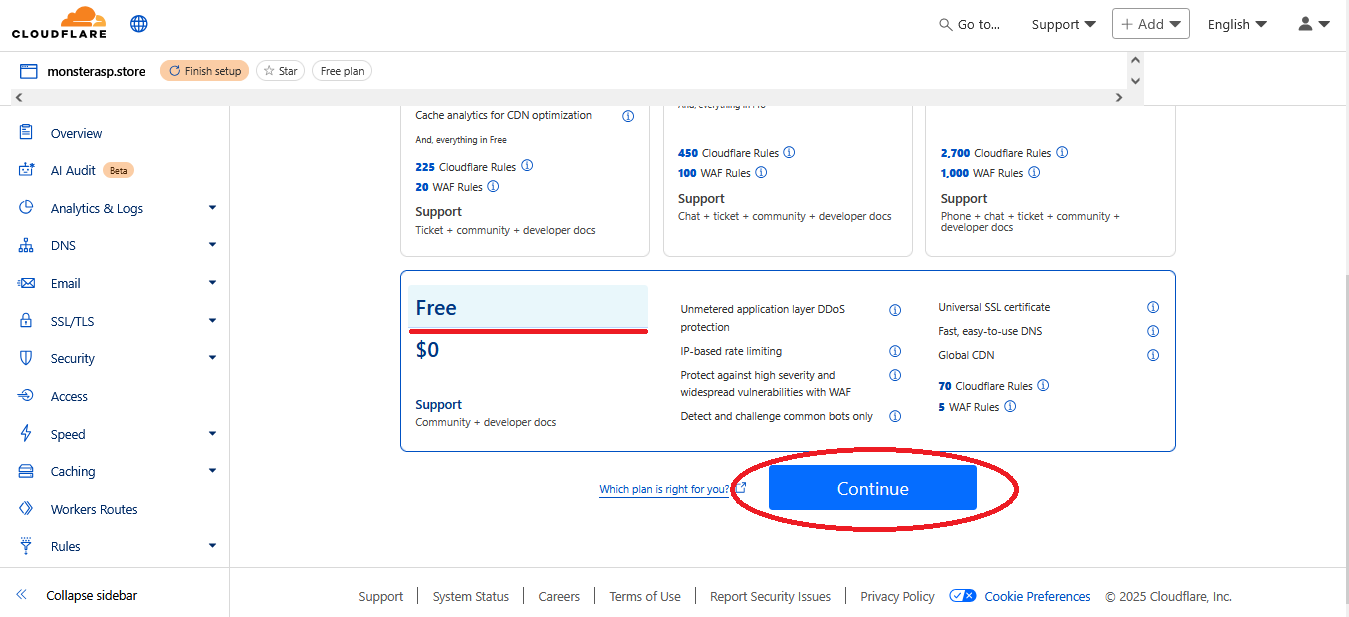
Task: Open 'Which plan is right for you?' link
Action: coord(665,489)
